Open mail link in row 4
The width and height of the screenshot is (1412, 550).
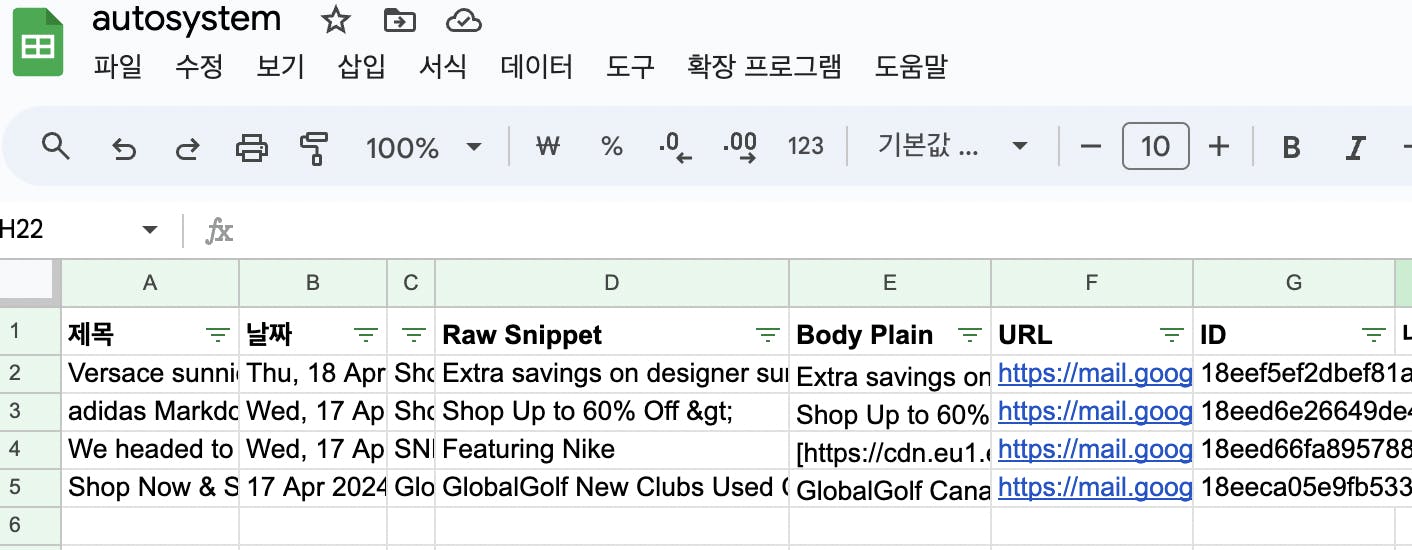pos(1095,450)
